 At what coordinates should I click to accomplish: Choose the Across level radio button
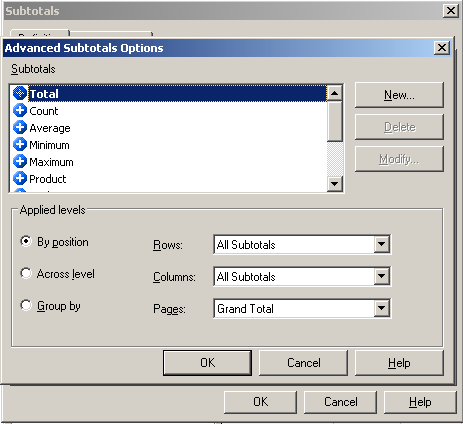coord(26,273)
